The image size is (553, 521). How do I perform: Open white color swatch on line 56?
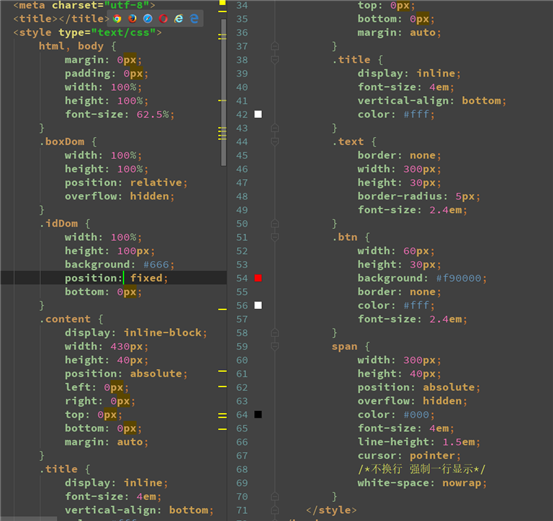(x=258, y=305)
